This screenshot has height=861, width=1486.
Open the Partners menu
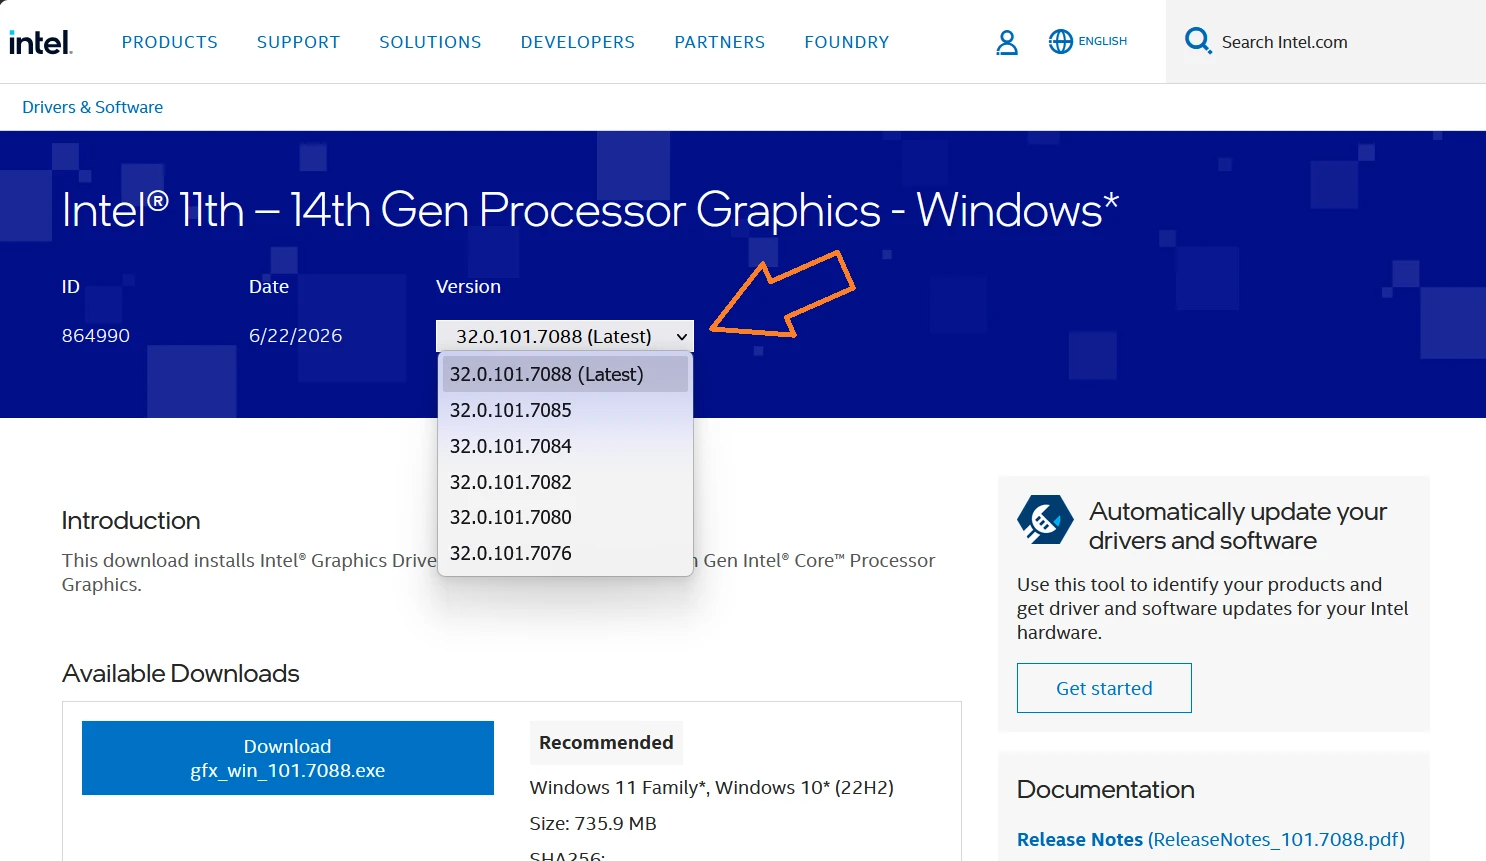(720, 42)
